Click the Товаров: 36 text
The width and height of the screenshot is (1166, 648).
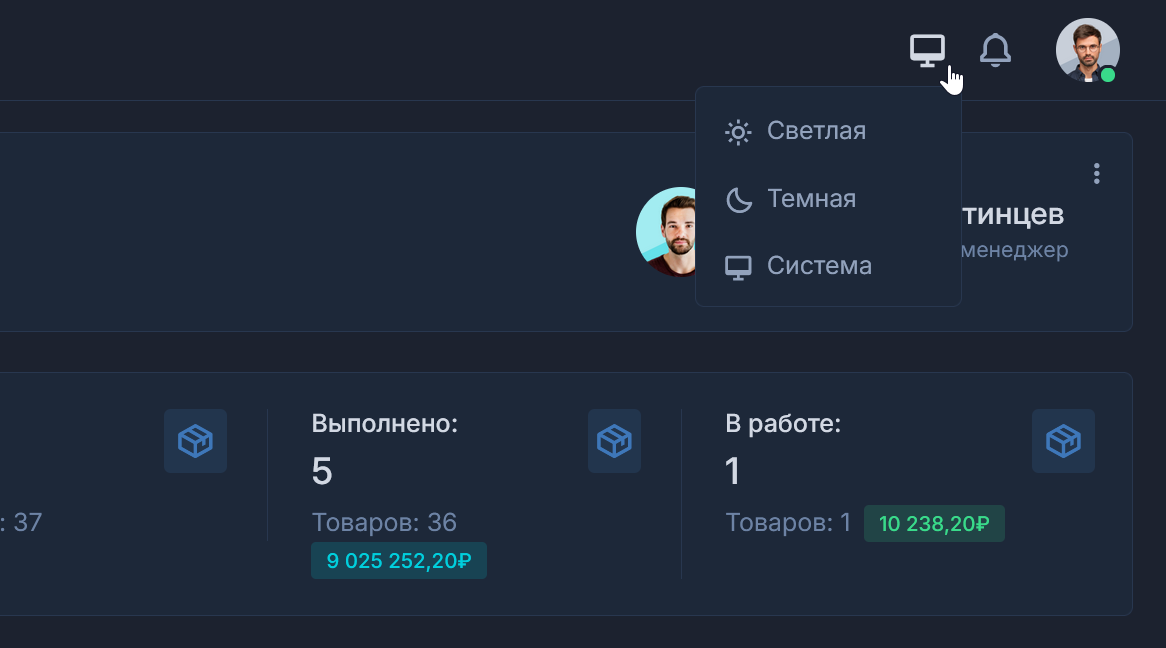coord(384,522)
